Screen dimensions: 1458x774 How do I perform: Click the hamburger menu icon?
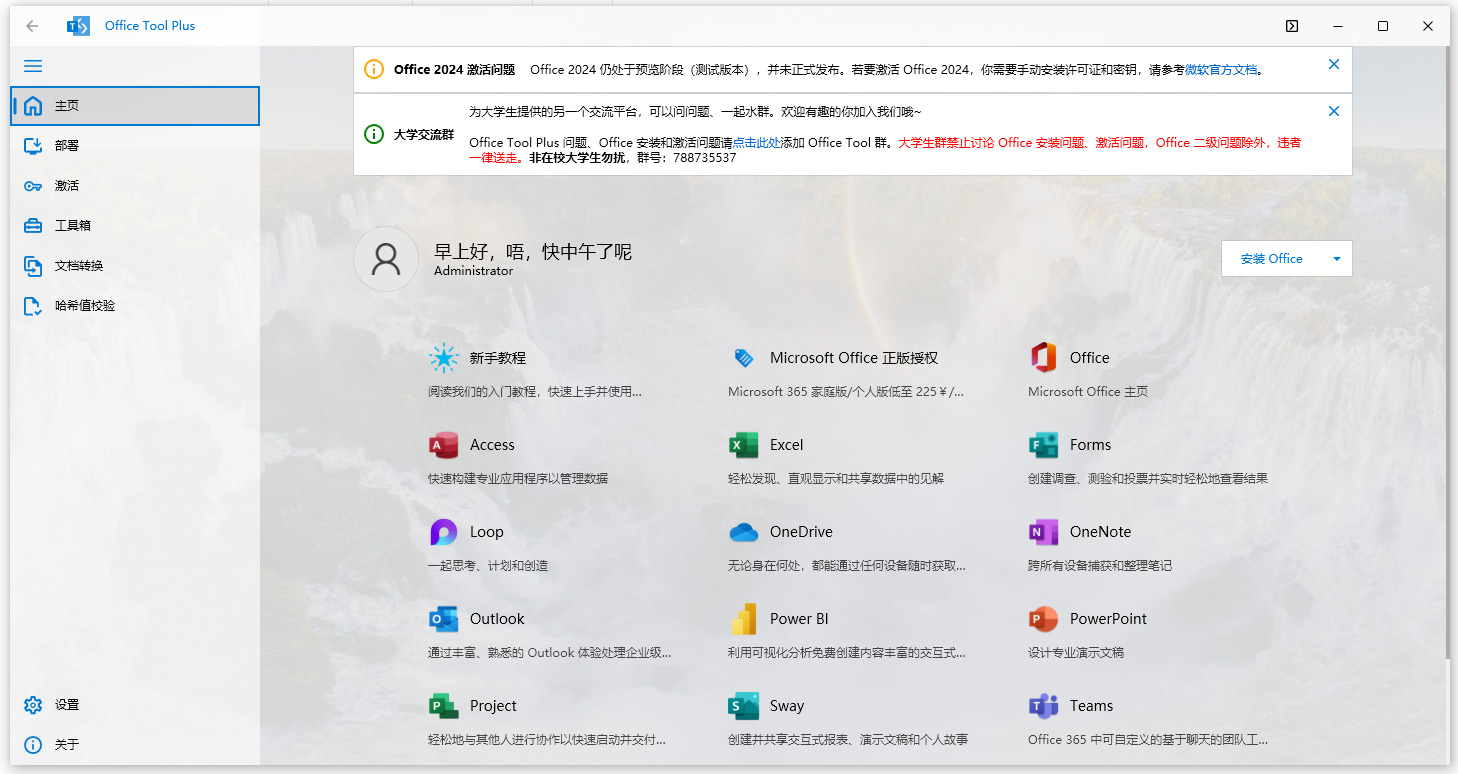pos(32,66)
